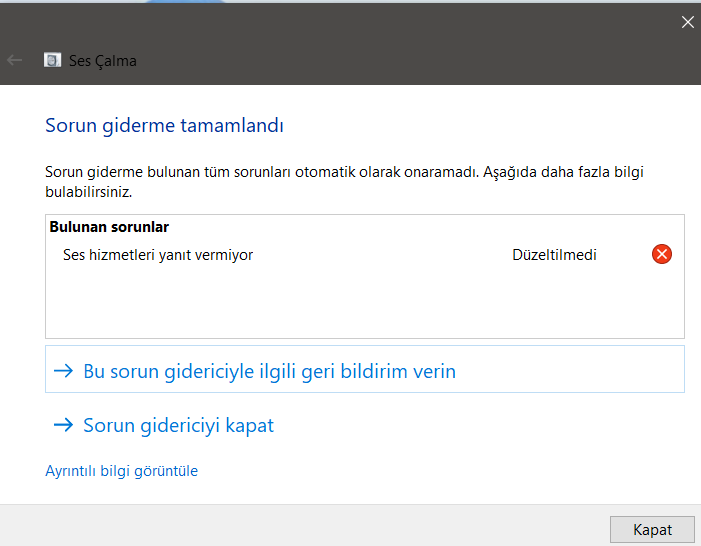
Task: Close the window with the top-right X
Action: [x=687, y=22]
